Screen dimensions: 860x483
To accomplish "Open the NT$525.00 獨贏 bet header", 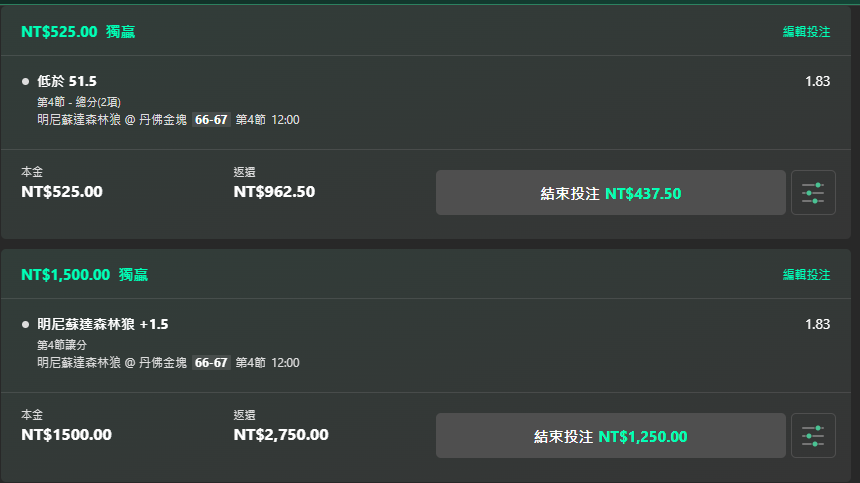I will pyautogui.click(x=78, y=32).
